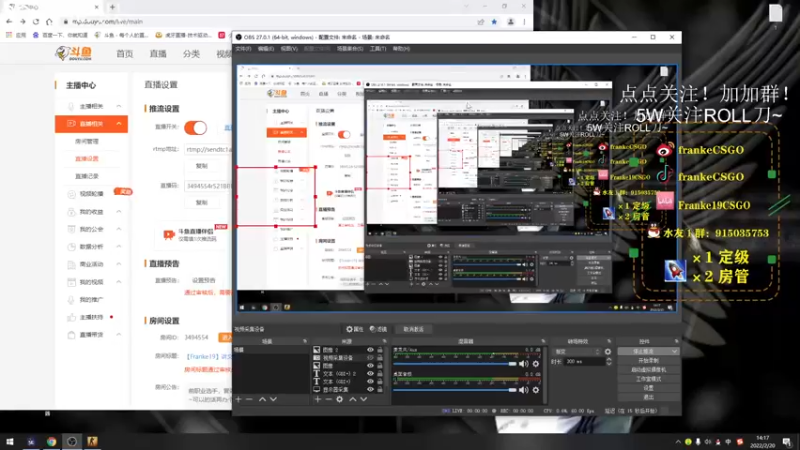The image size is (800, 450).
Task: Hide the 文本 (GDI+) 2 source
Action: point(370,373)
